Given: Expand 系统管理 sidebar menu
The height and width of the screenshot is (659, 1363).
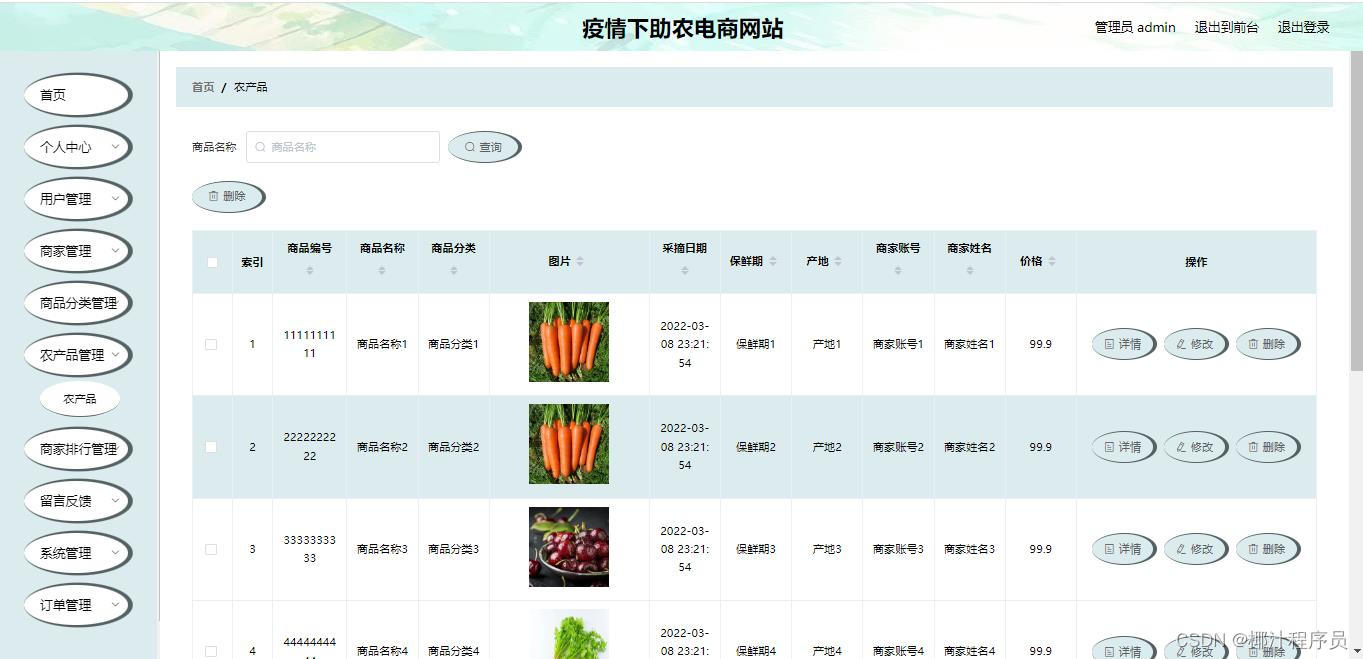Looking at the screenshot, I should pos(77,553).
